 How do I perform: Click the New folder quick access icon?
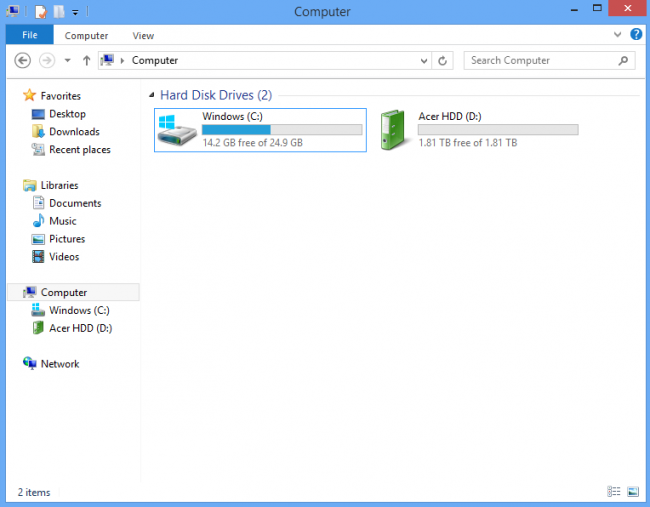tap(58, 12)
